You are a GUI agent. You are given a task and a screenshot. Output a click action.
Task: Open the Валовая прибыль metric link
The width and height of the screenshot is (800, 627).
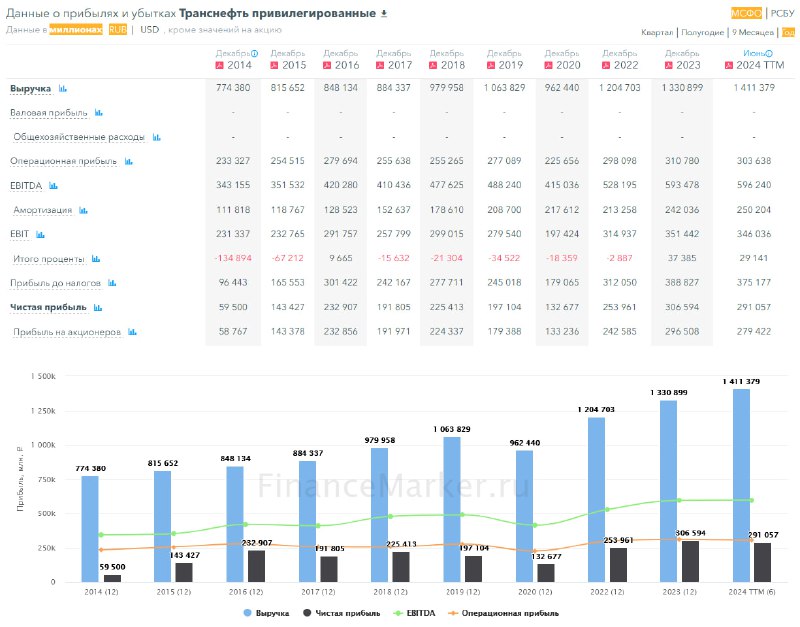[x=48, y=113]
